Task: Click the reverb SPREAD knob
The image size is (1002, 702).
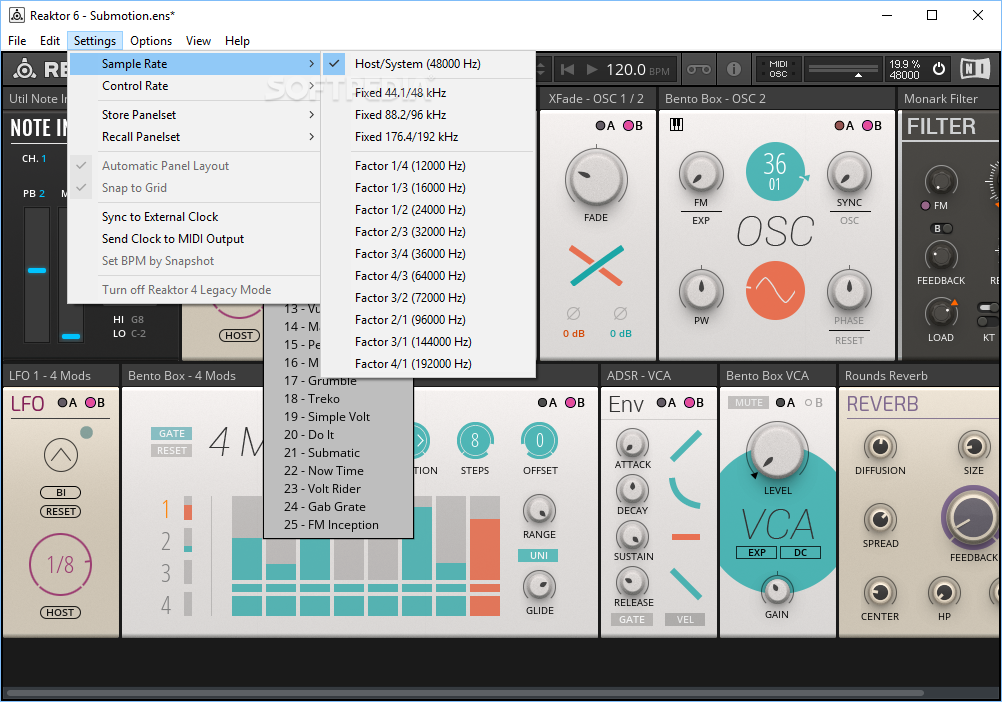Action: click(880, 519)
